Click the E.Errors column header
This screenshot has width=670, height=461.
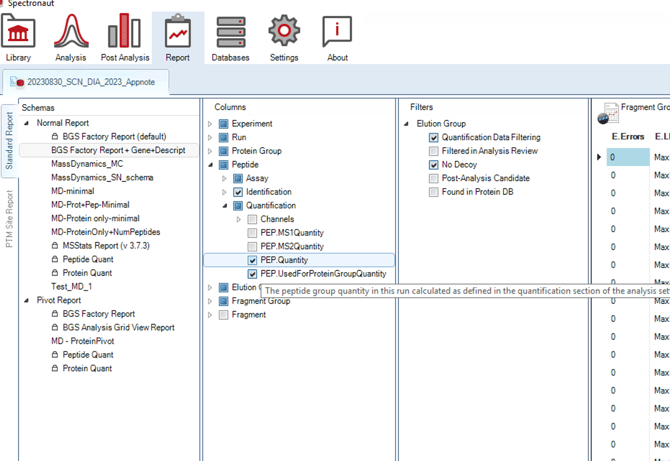627,136
